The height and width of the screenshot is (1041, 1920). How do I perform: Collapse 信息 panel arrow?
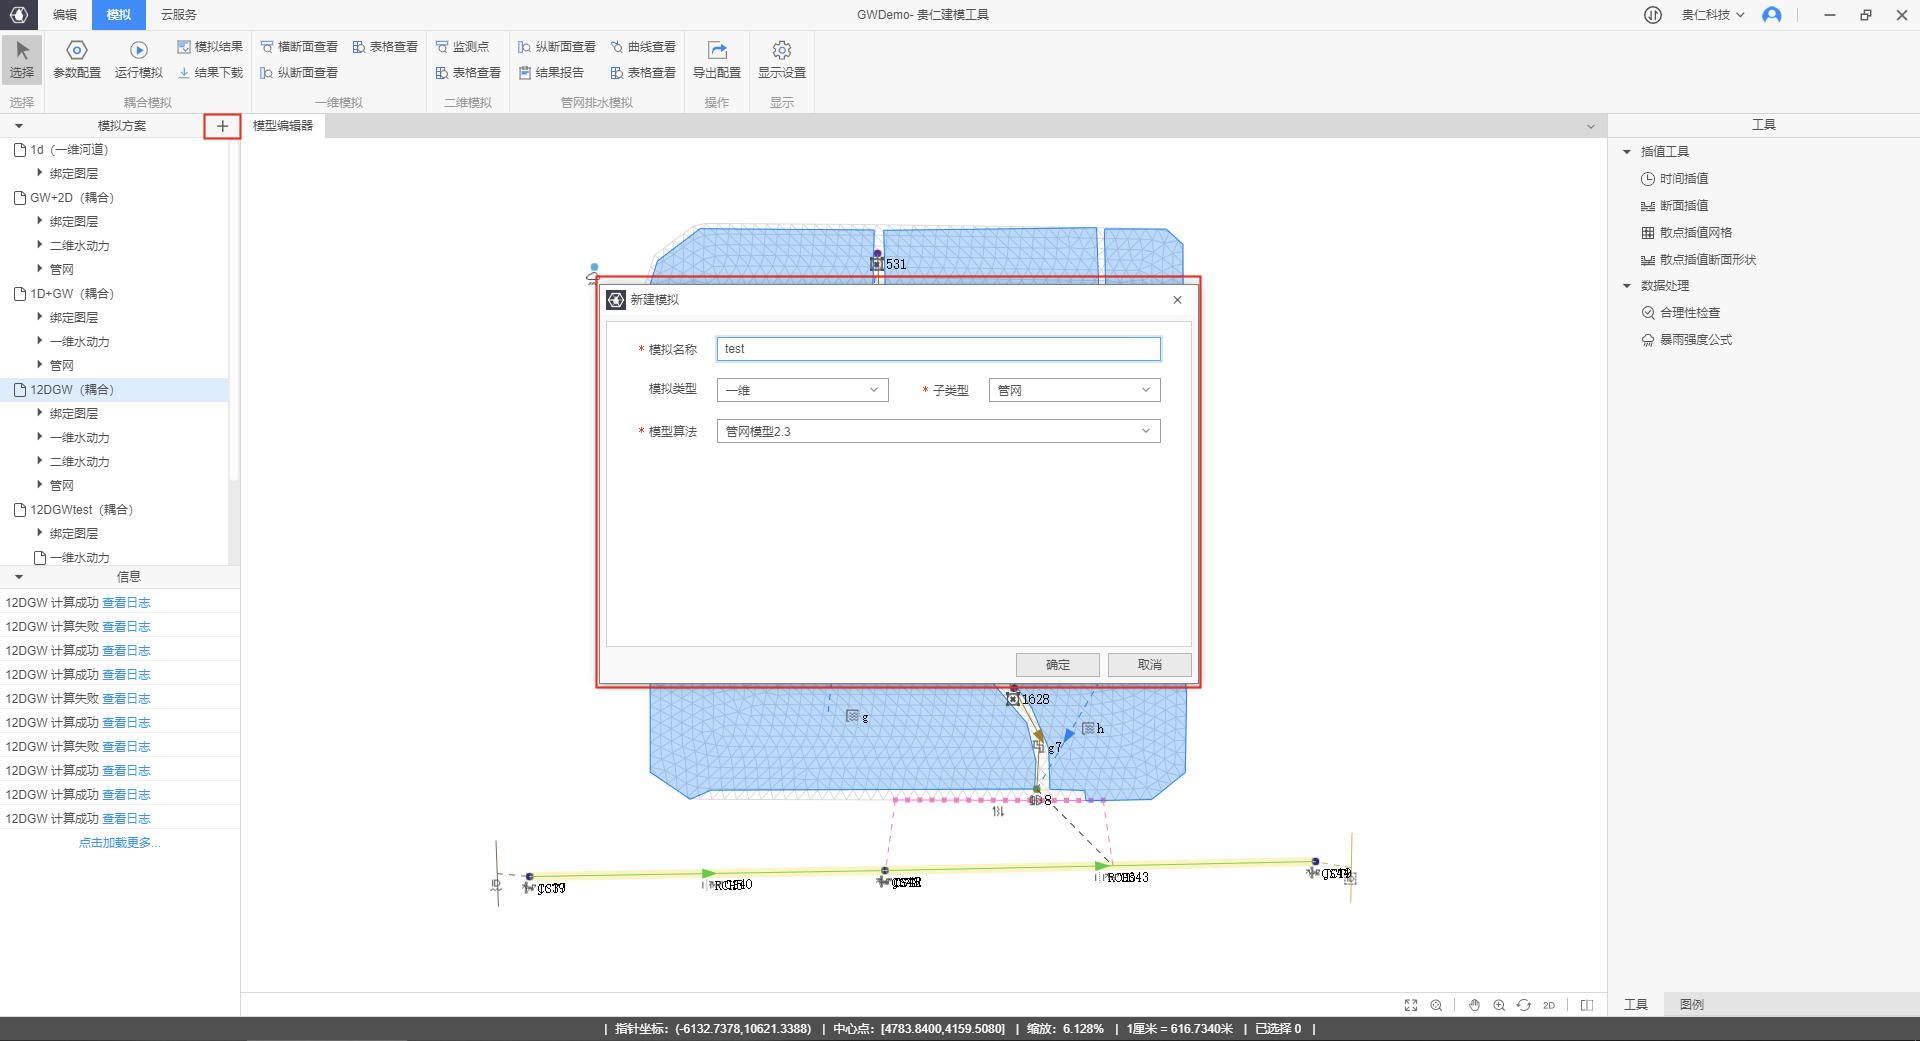click(x=18, y=577)
